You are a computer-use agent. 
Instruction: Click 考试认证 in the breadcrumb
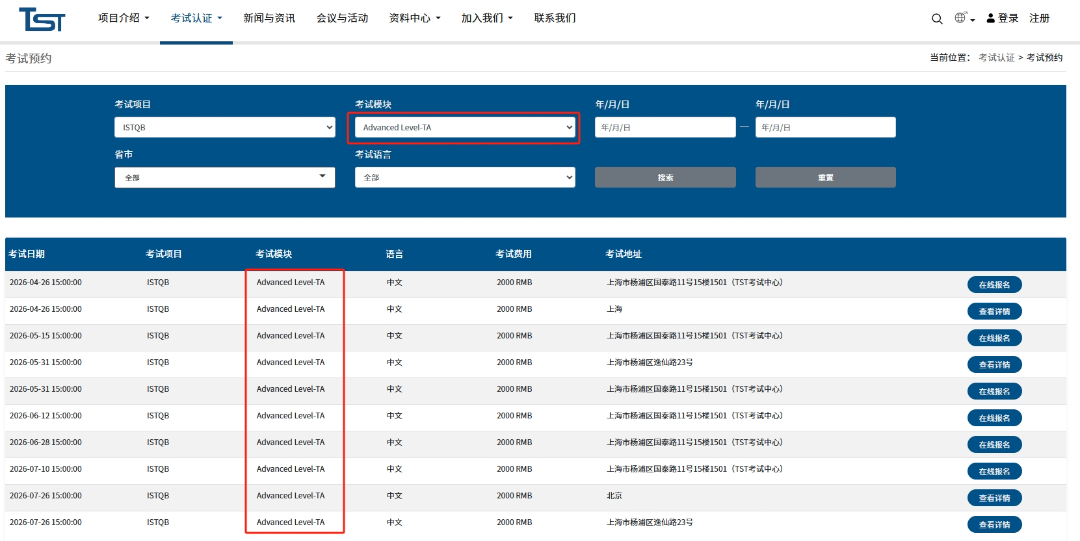(996, 58)
